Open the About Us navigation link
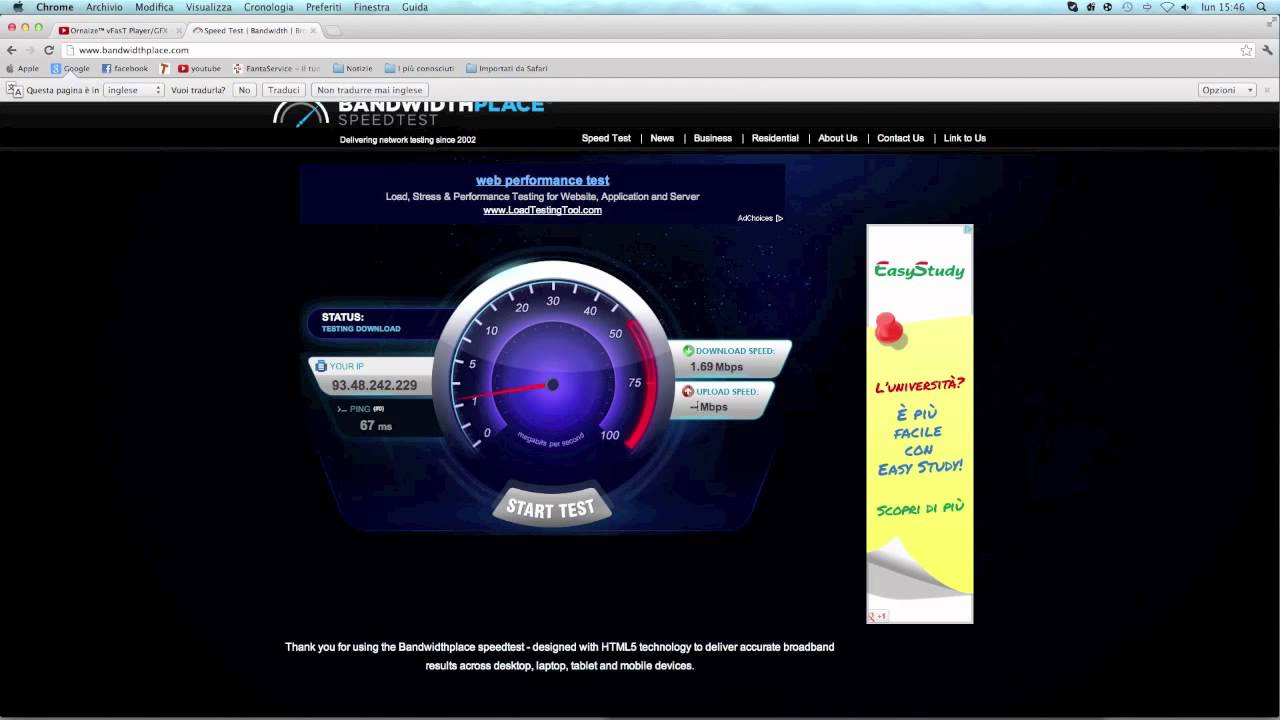1280x720 pixels. [x=838, y=138]
